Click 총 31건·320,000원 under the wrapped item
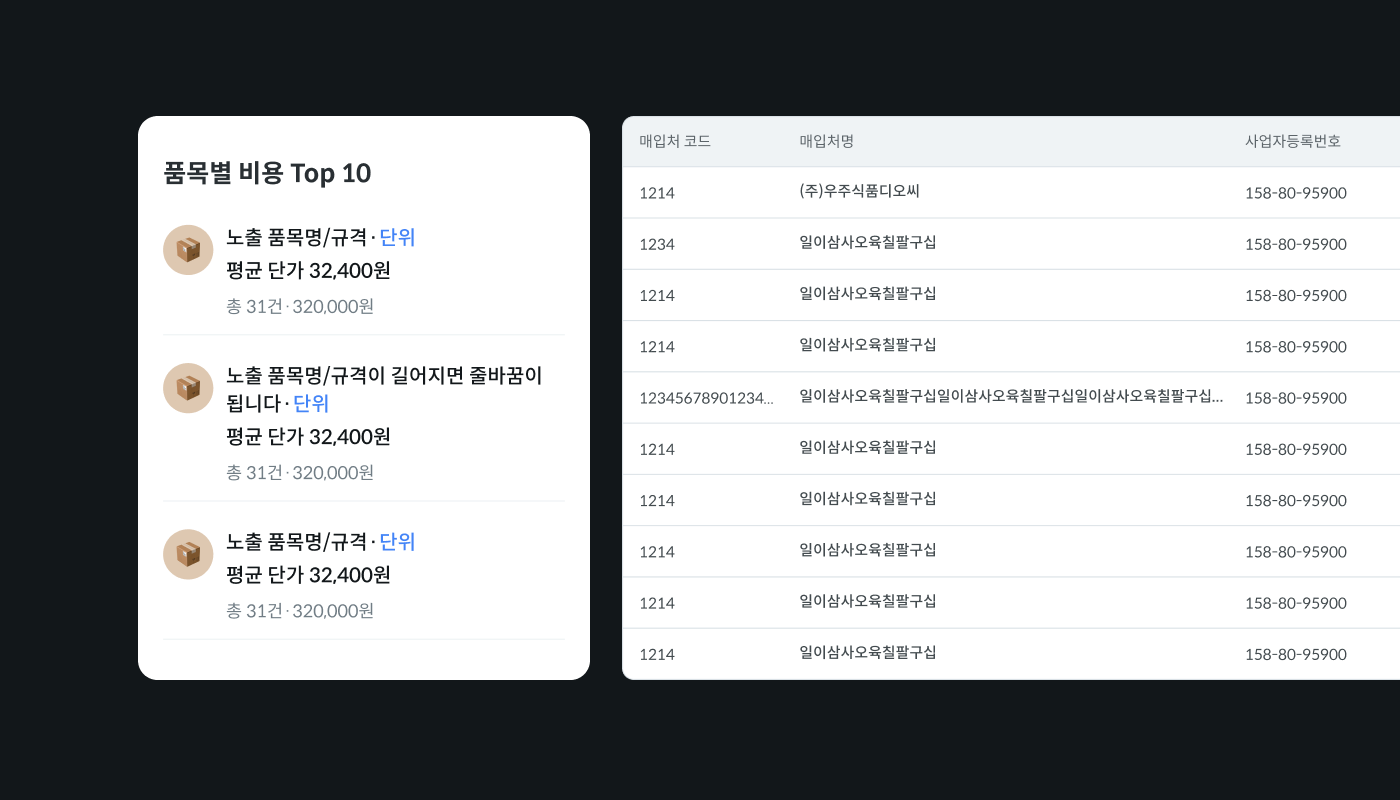Screen dimensions: 1400x800 pyautogui.click(x=300, y=472)
